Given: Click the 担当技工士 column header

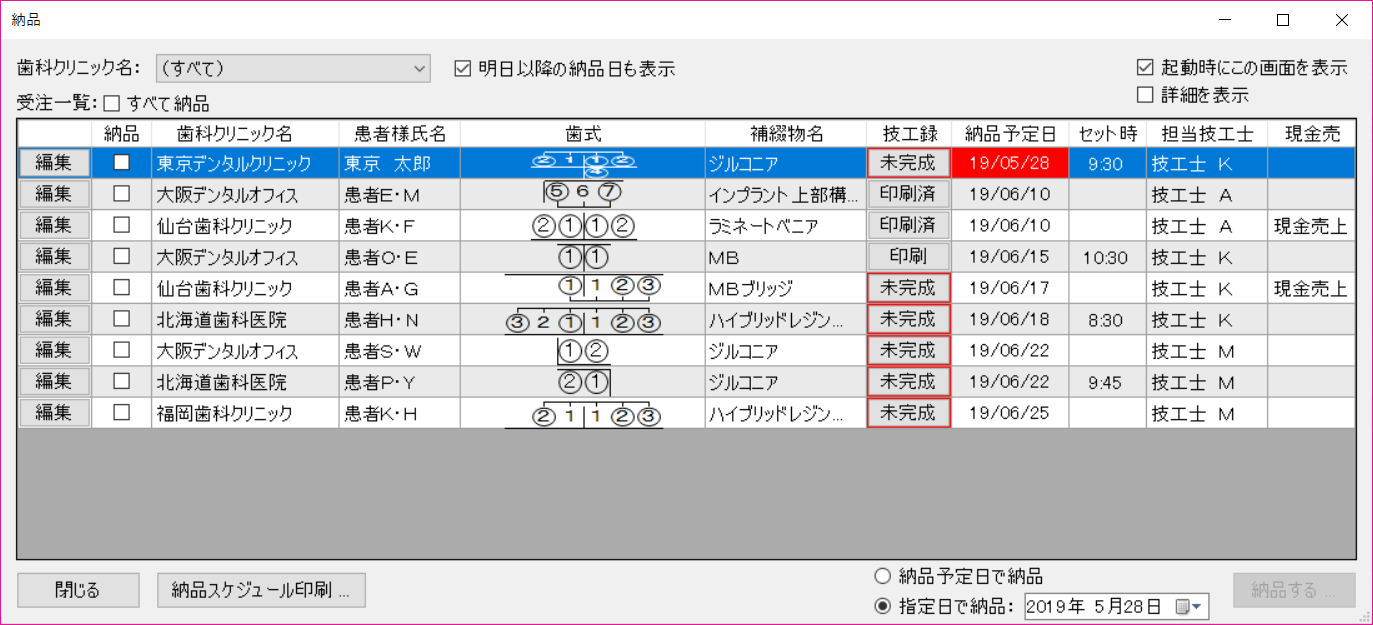Looking at the screenshot, I should [1206, 134].
